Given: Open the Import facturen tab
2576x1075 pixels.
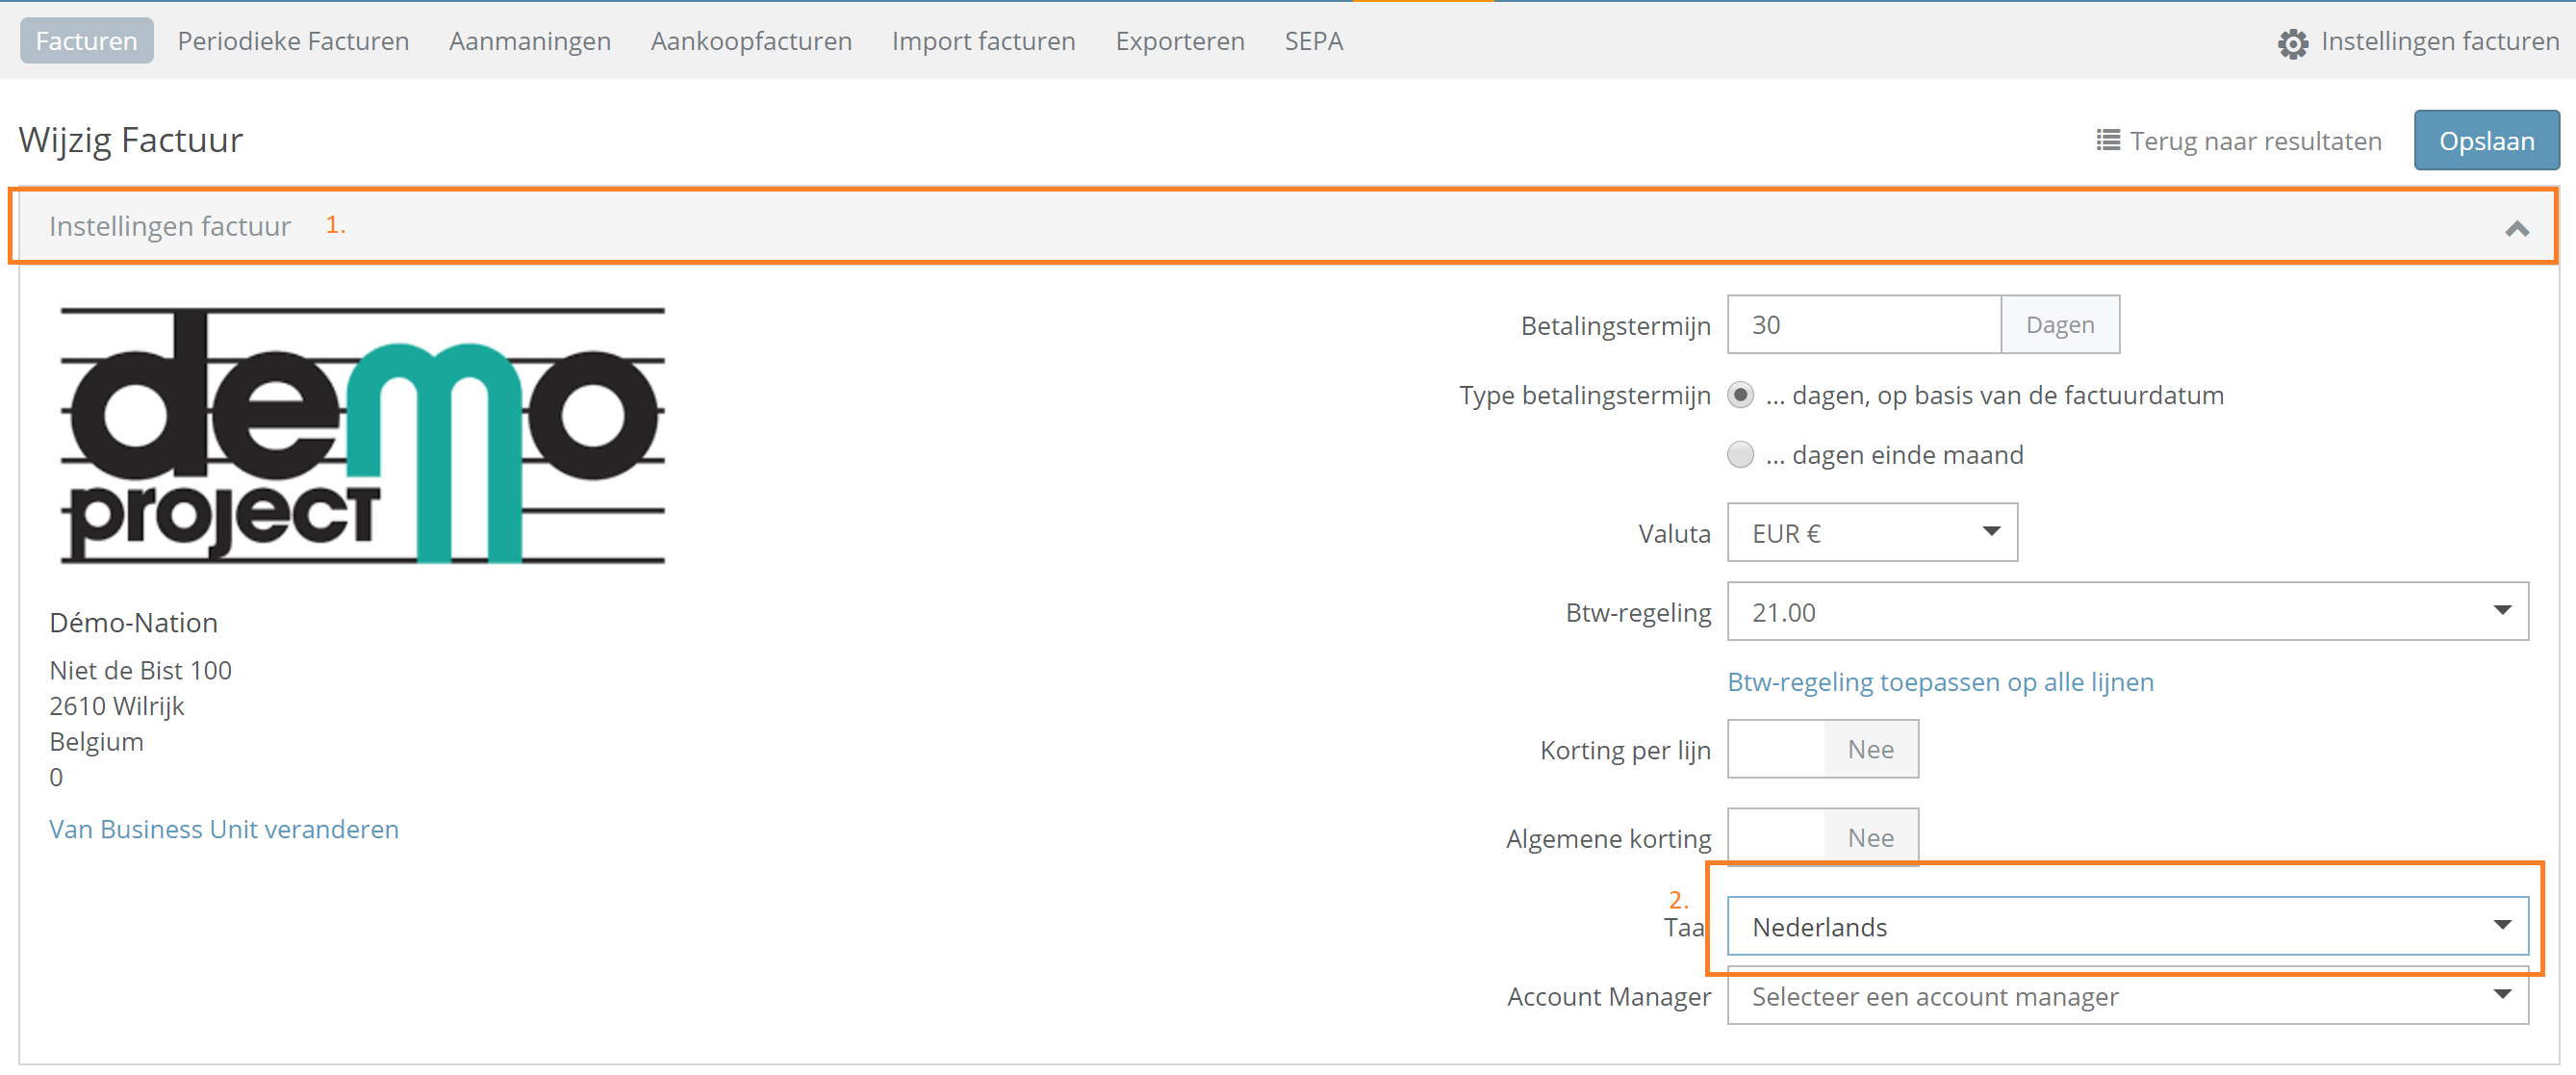Looking at the screenshot, I should pos(983,41).
